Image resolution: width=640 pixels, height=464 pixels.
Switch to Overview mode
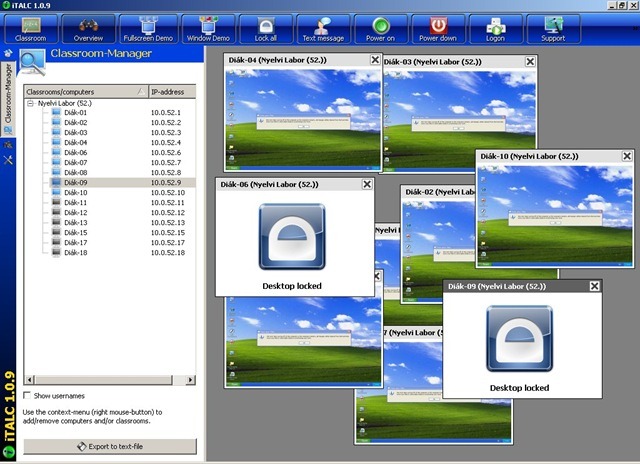[88, 27]
